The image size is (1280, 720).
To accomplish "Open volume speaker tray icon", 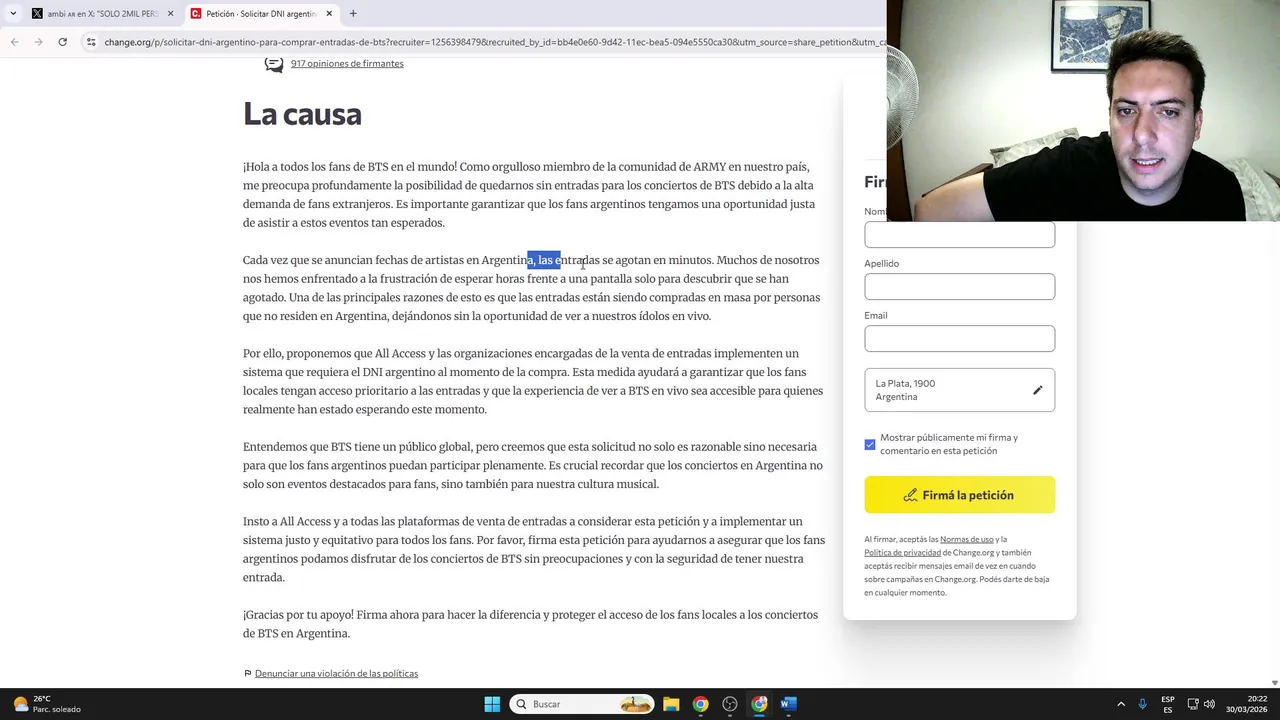I will (x=1210, y=704).
